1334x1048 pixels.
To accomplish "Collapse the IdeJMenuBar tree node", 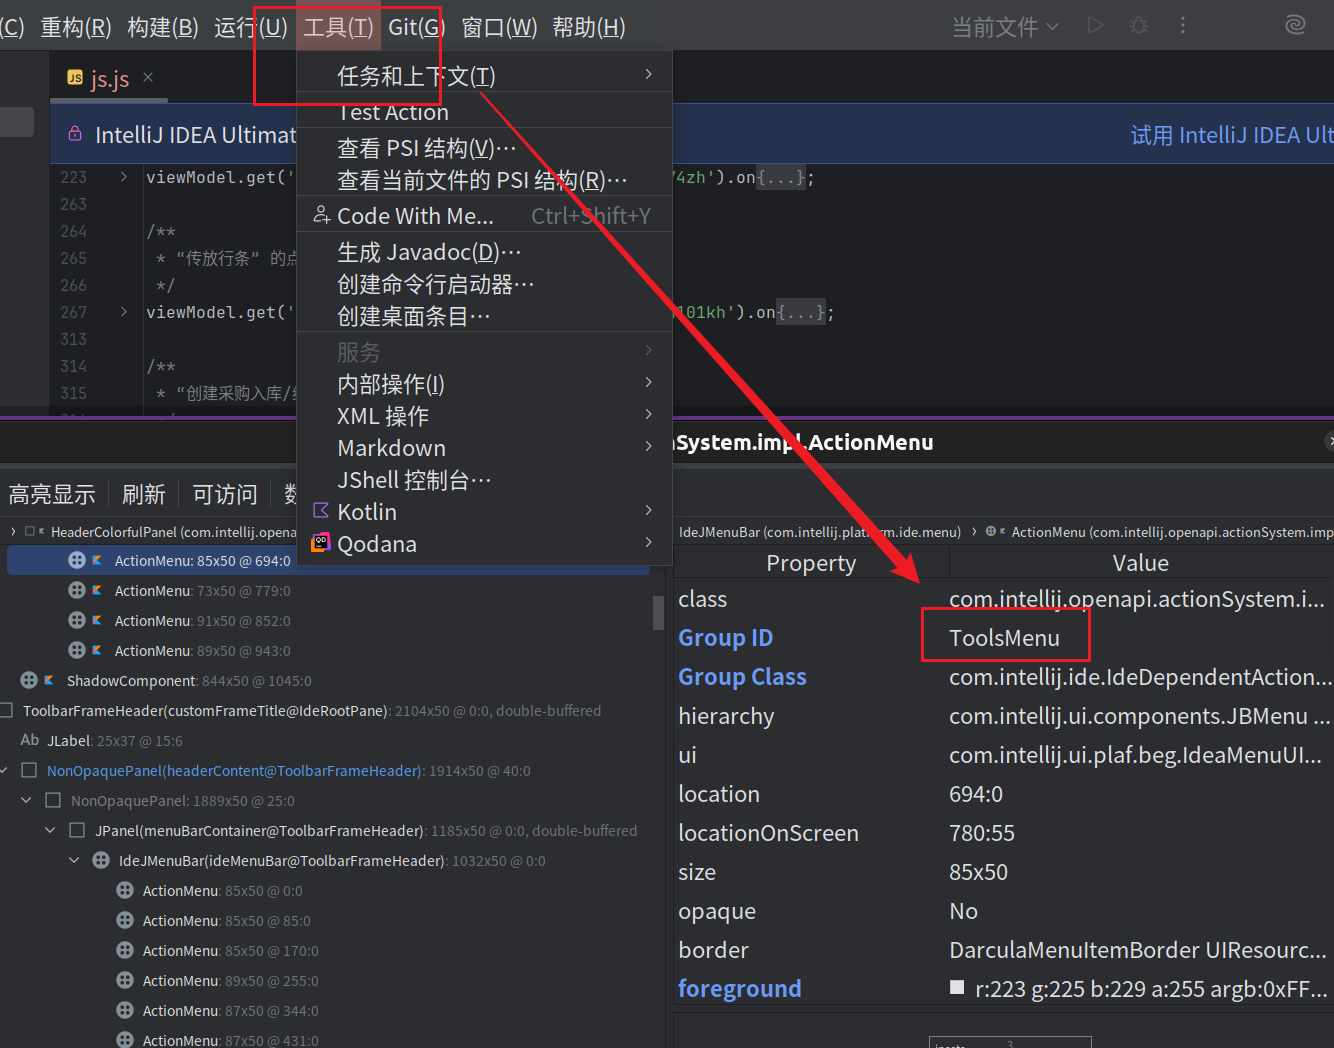I will coord(74,861).
